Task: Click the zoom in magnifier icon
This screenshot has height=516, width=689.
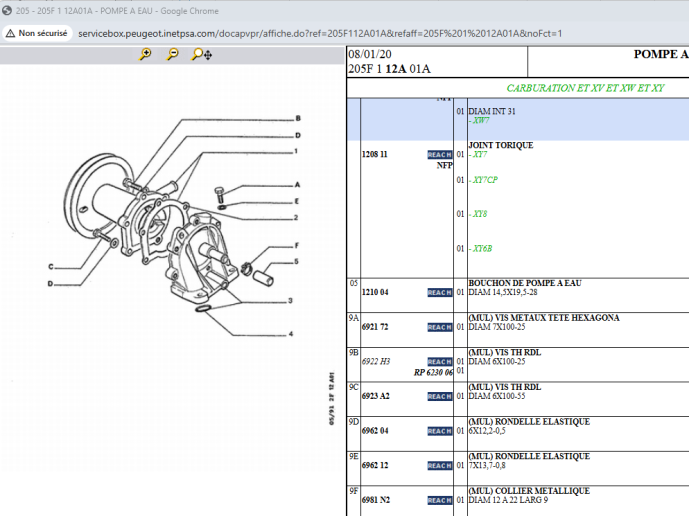Action: click(x=146, y=55)
